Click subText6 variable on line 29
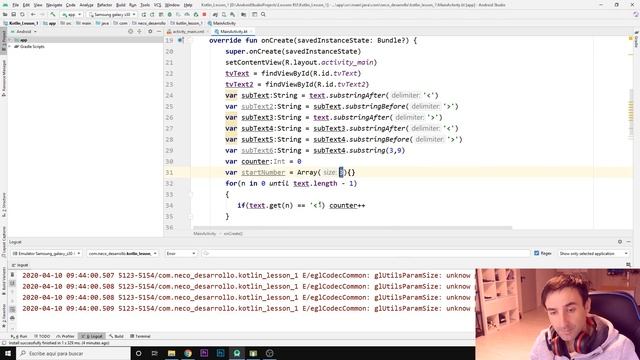This screenshot has width=640, height=360. pyautogui.click(x=257, y=151)
